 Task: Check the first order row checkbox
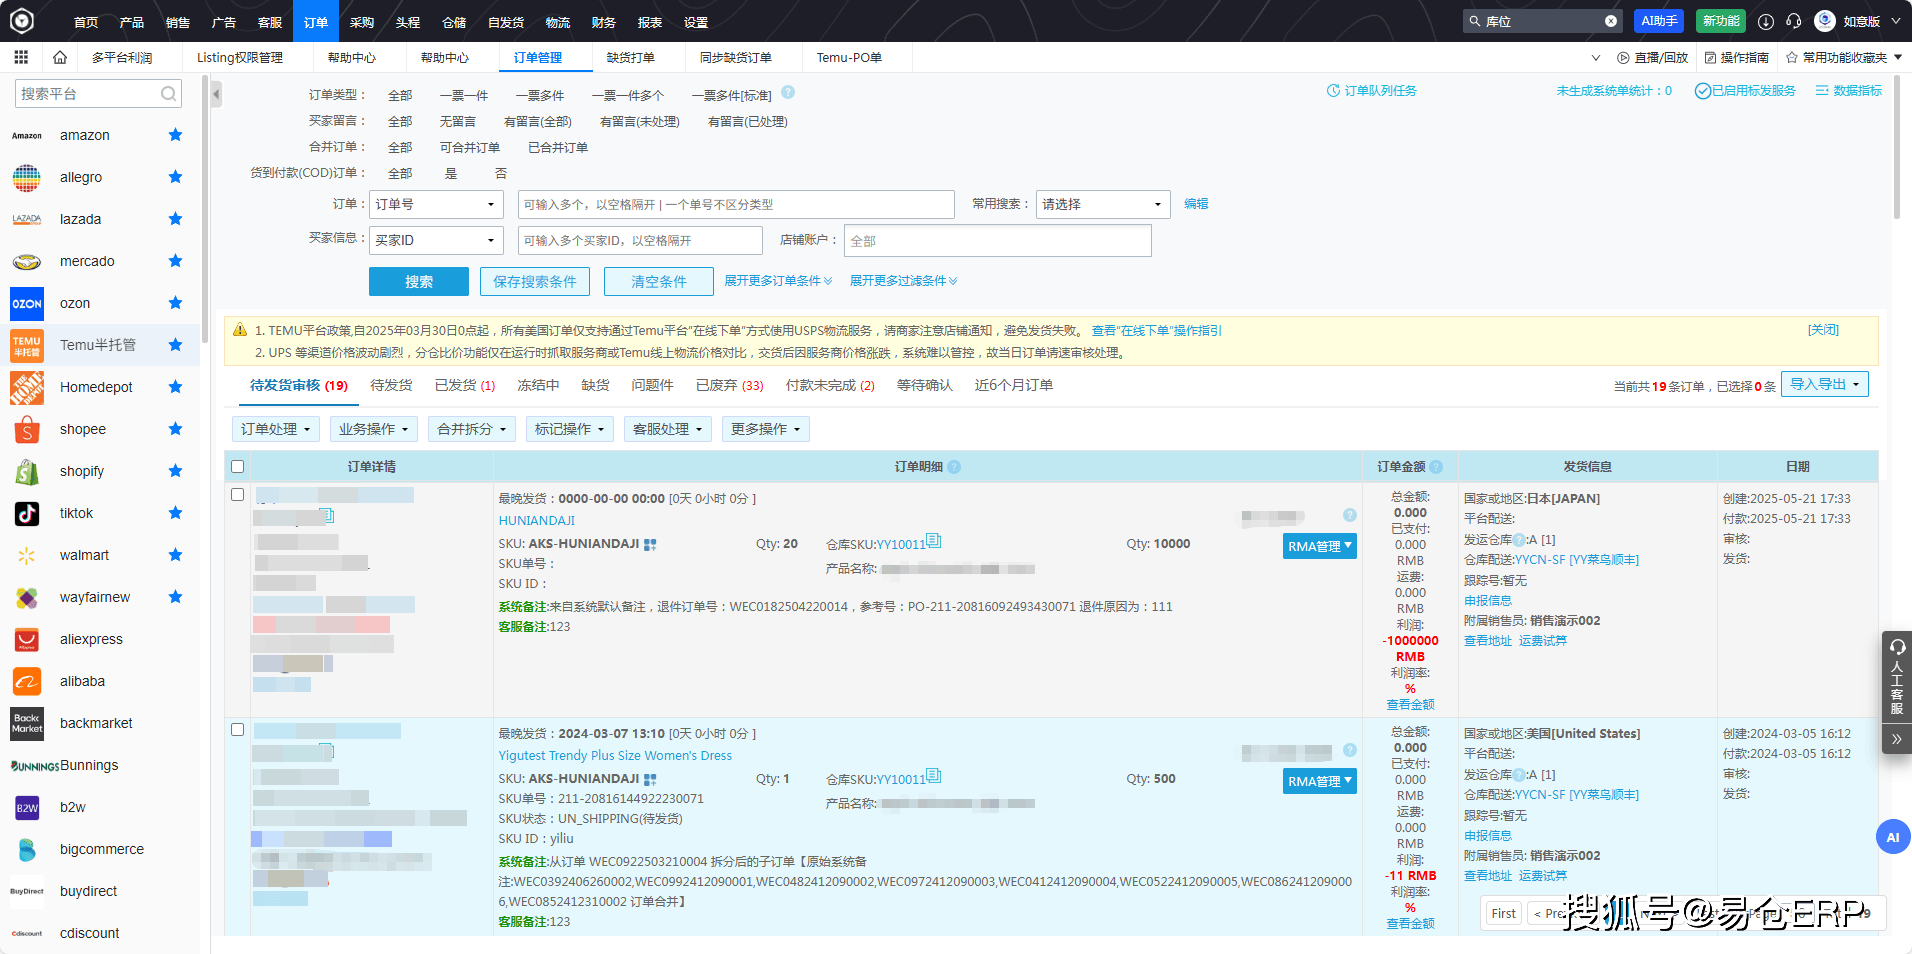click(x=237, y=495)
